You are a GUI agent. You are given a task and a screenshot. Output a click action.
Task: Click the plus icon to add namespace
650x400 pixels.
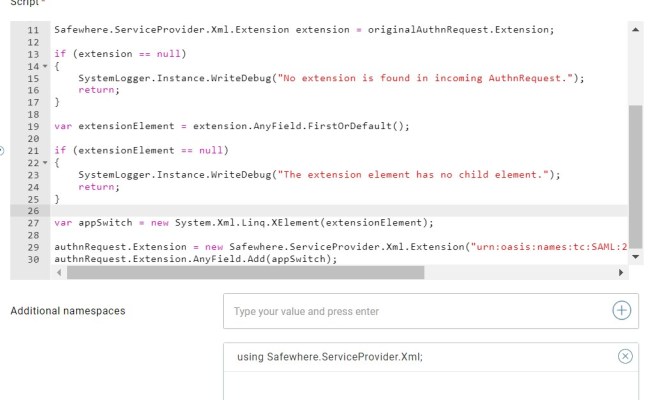click(621, 310)
